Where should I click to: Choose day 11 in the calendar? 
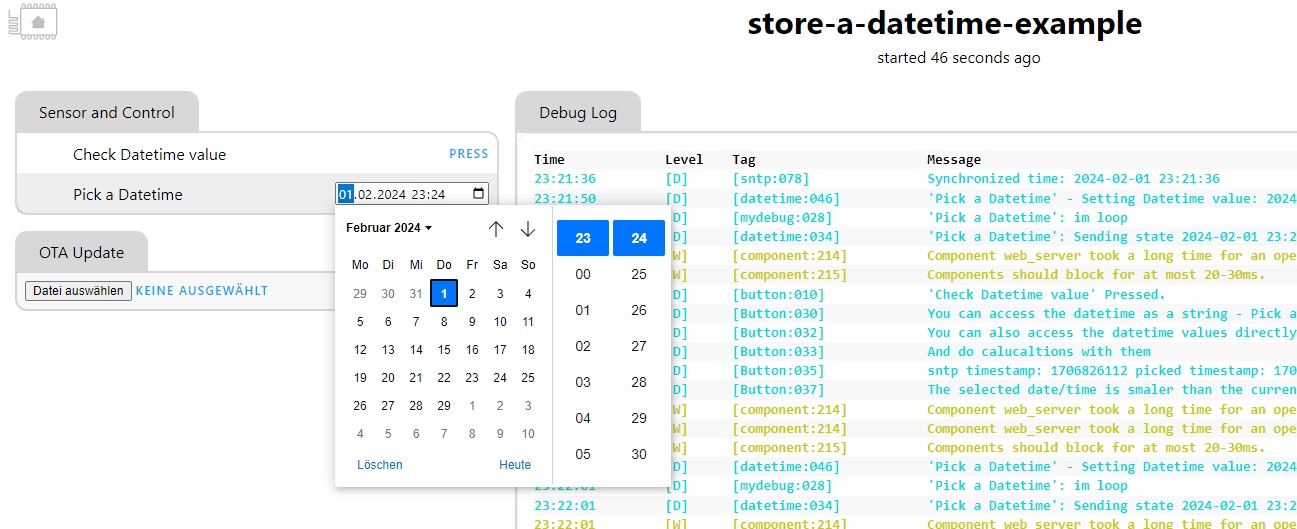(x=528, y=322)
